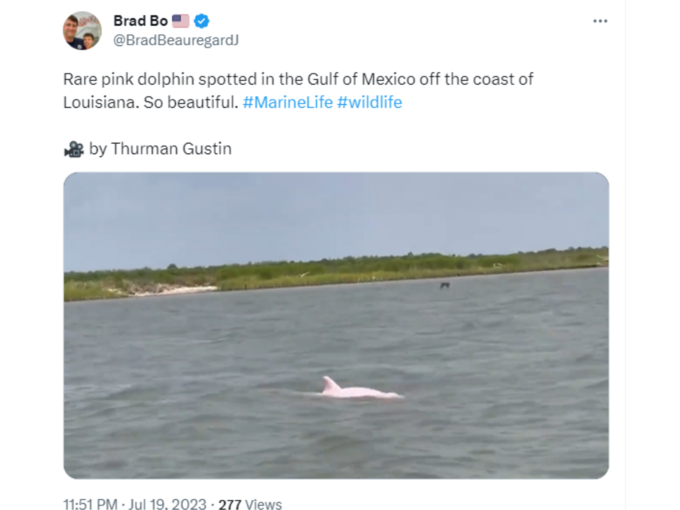680x510 pixels.
Task: Click the dark bird flying over water
Action: 445,285
